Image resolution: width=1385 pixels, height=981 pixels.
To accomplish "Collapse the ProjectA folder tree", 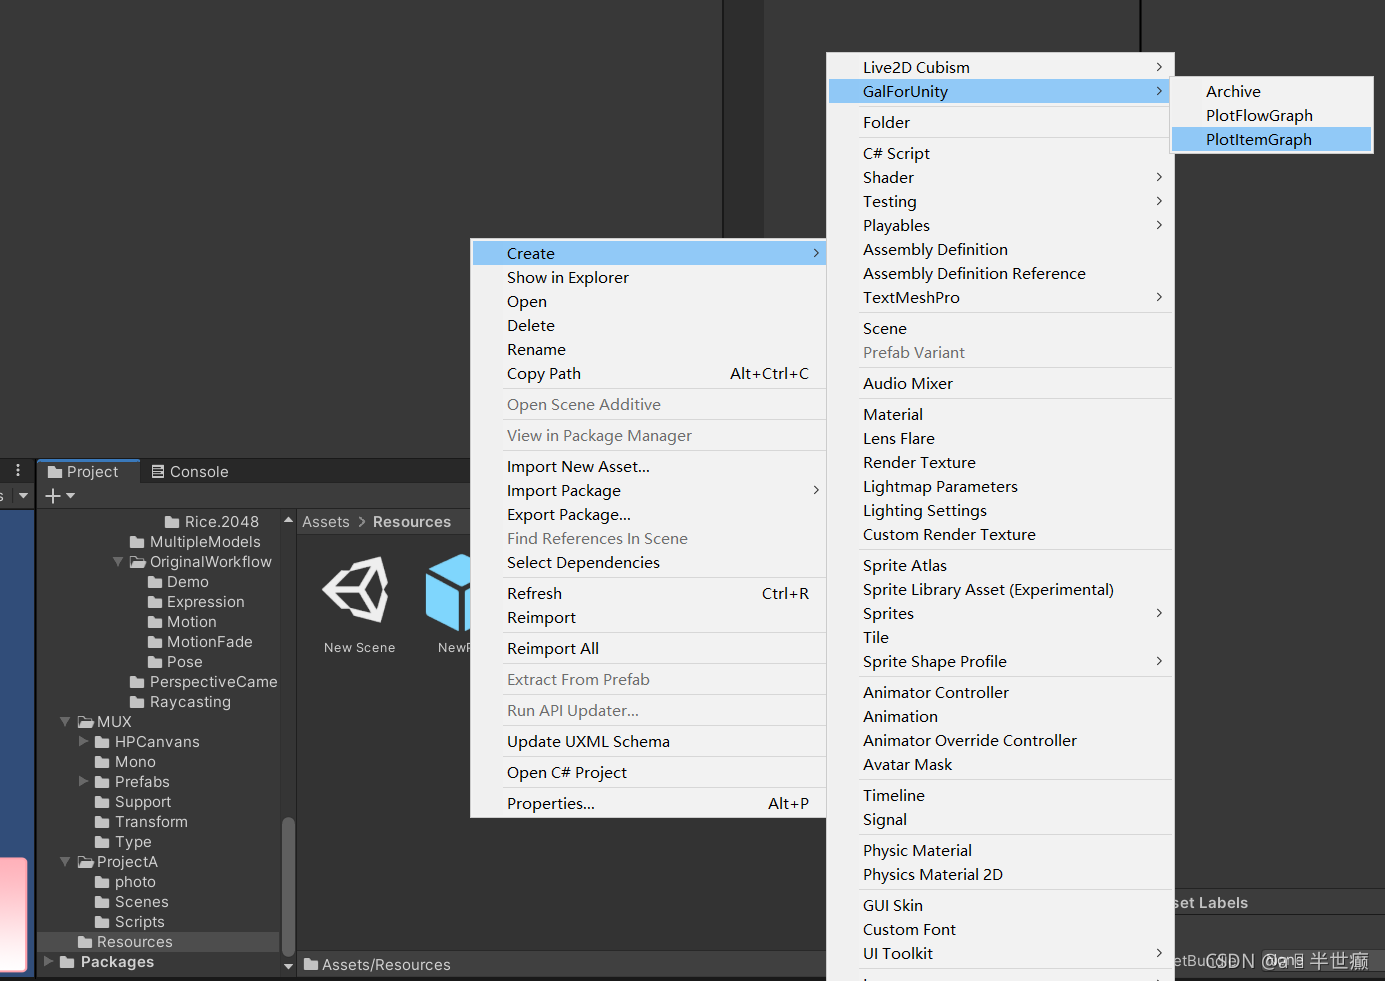I will point(65,861).
